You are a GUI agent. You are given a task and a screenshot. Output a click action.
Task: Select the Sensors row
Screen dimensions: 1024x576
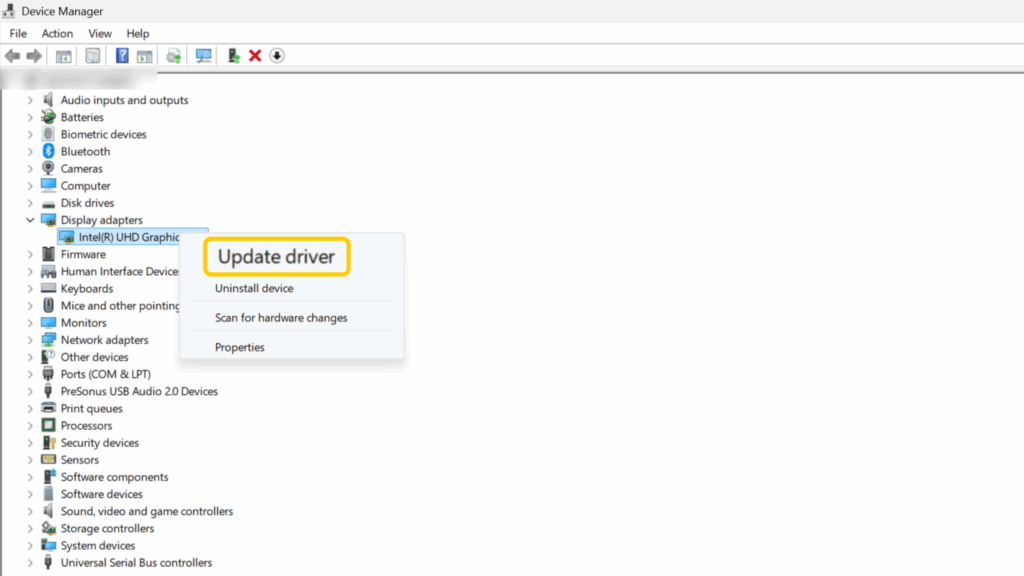(80, 460)
